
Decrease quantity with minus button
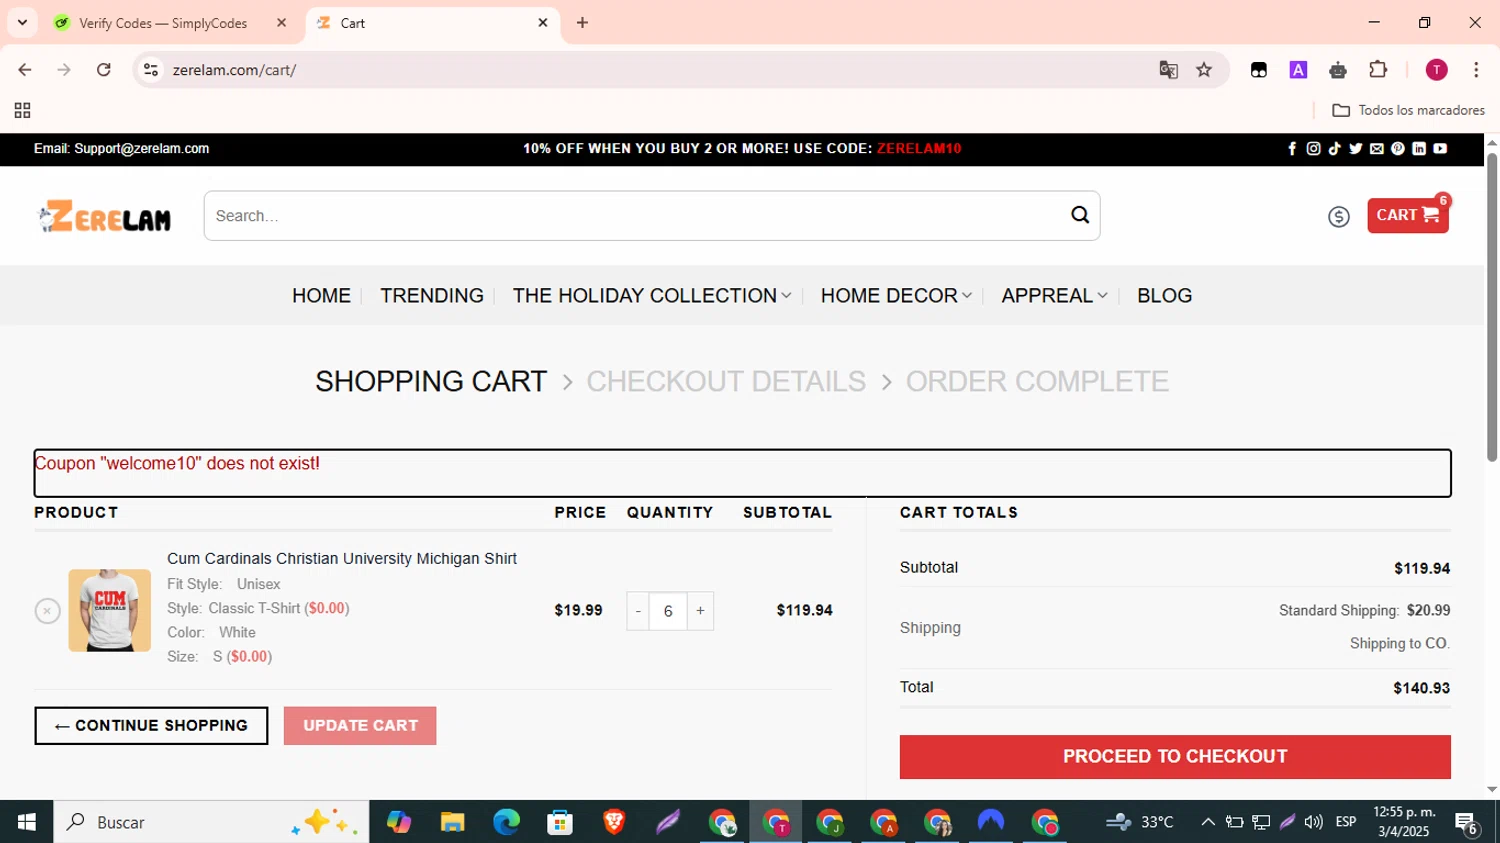(x=638, y=611)
